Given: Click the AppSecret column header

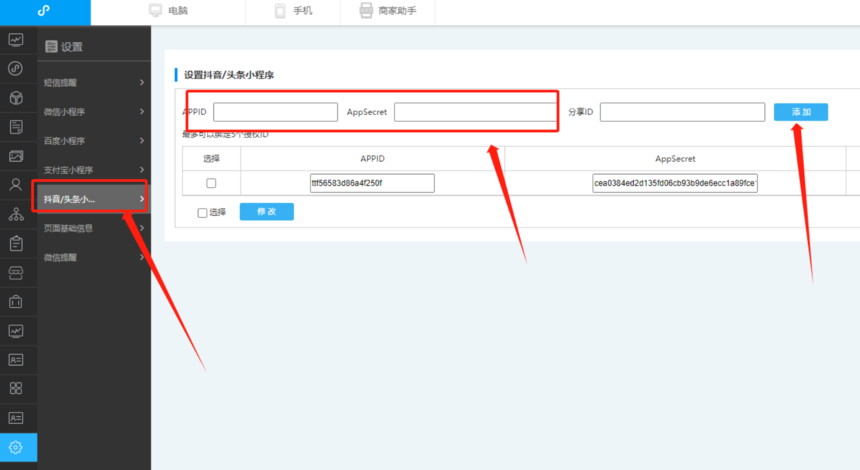Looking at the screenshot, I should 675,158.
